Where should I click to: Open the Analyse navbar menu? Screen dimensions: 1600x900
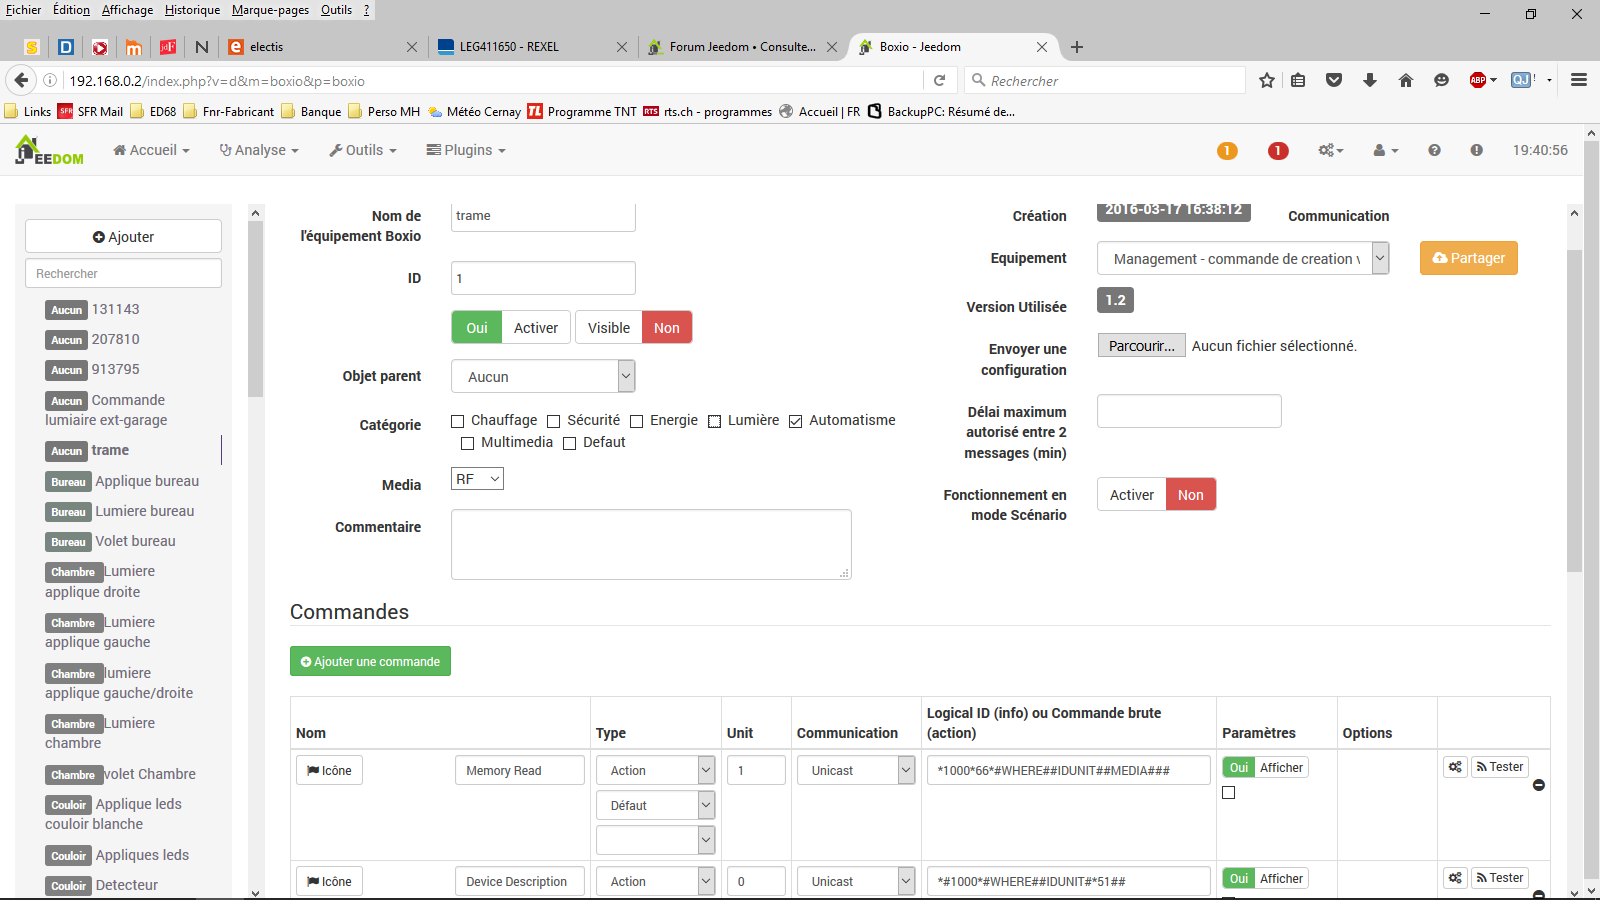tap(259, 150)
